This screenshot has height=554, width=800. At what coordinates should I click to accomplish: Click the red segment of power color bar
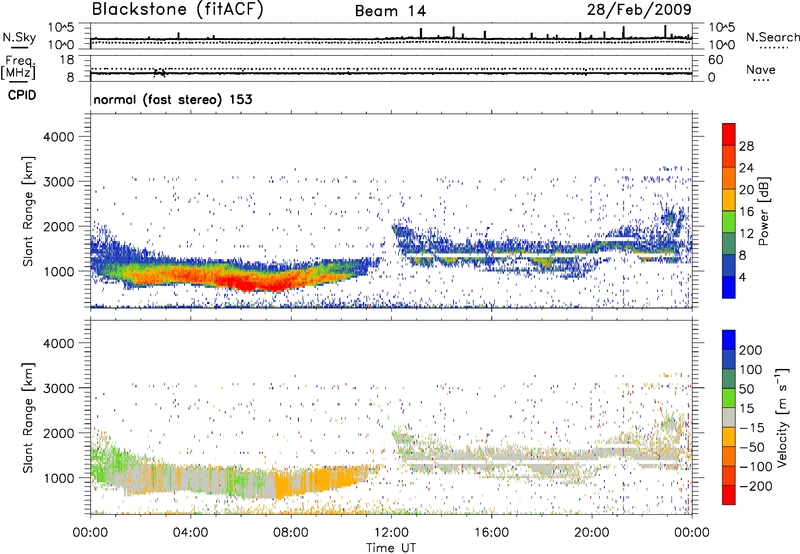click(729, 134)
